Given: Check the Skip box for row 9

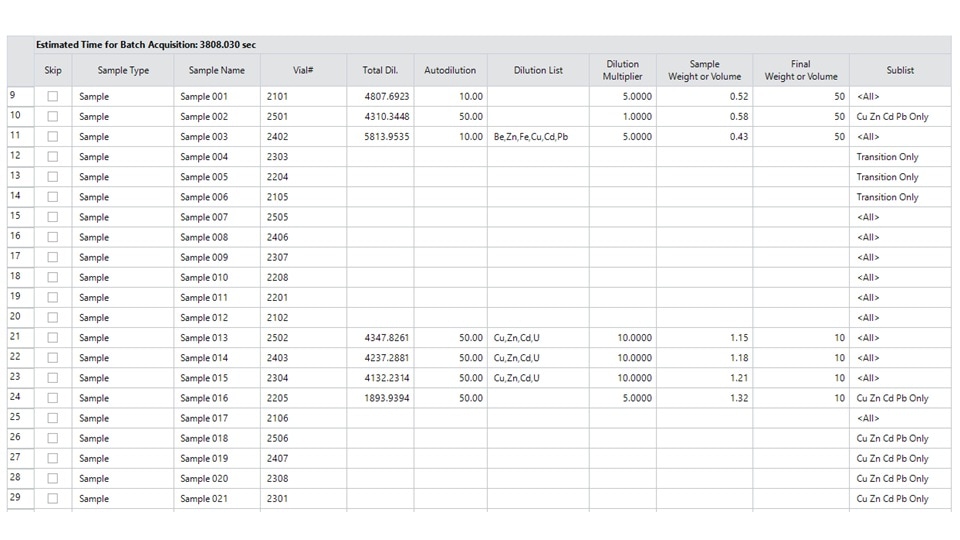Looking at the screenshot, I should click(53, 97).
